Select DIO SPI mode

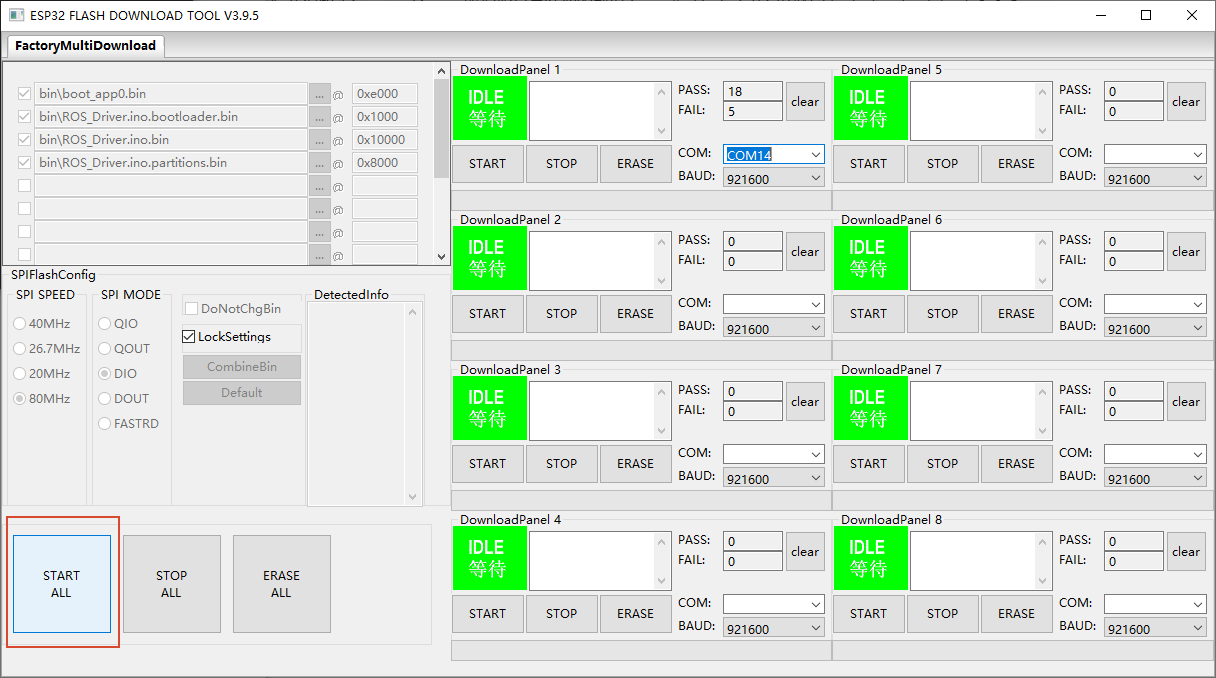(x=105, y=374)
